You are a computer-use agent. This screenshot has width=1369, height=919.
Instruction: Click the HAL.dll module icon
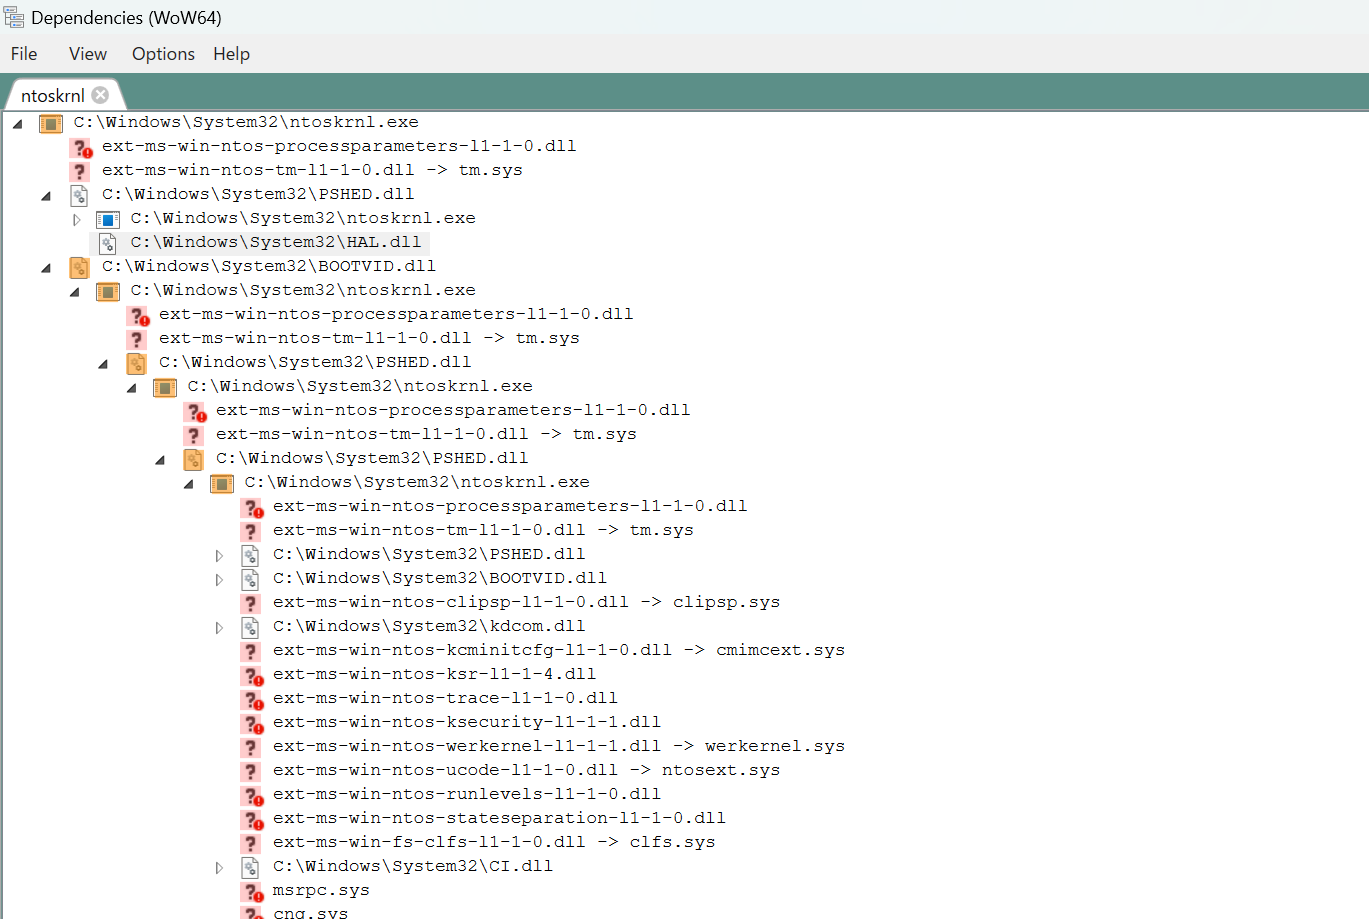[x=108, y=243]
